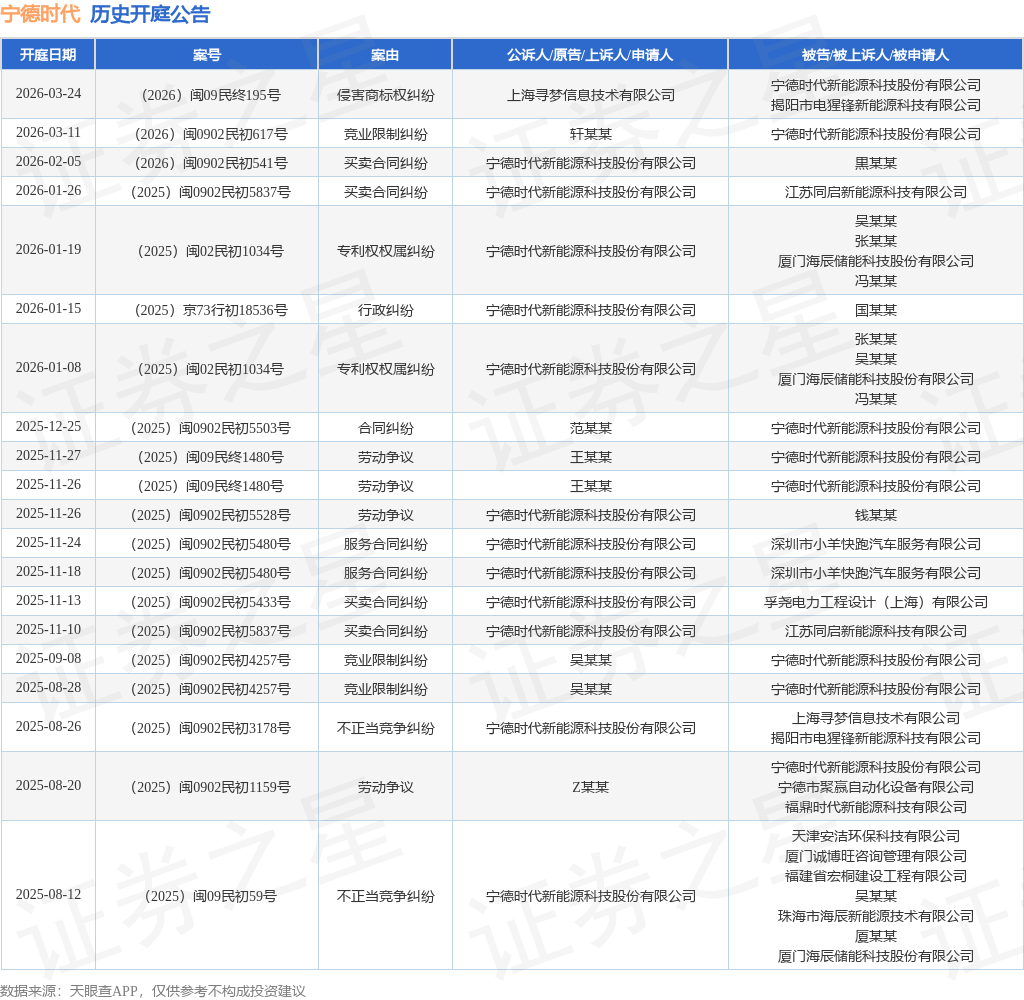Viewport: 1024px width, 1000px height.
Task: Click the defendant 国某某
Action: 876,310
